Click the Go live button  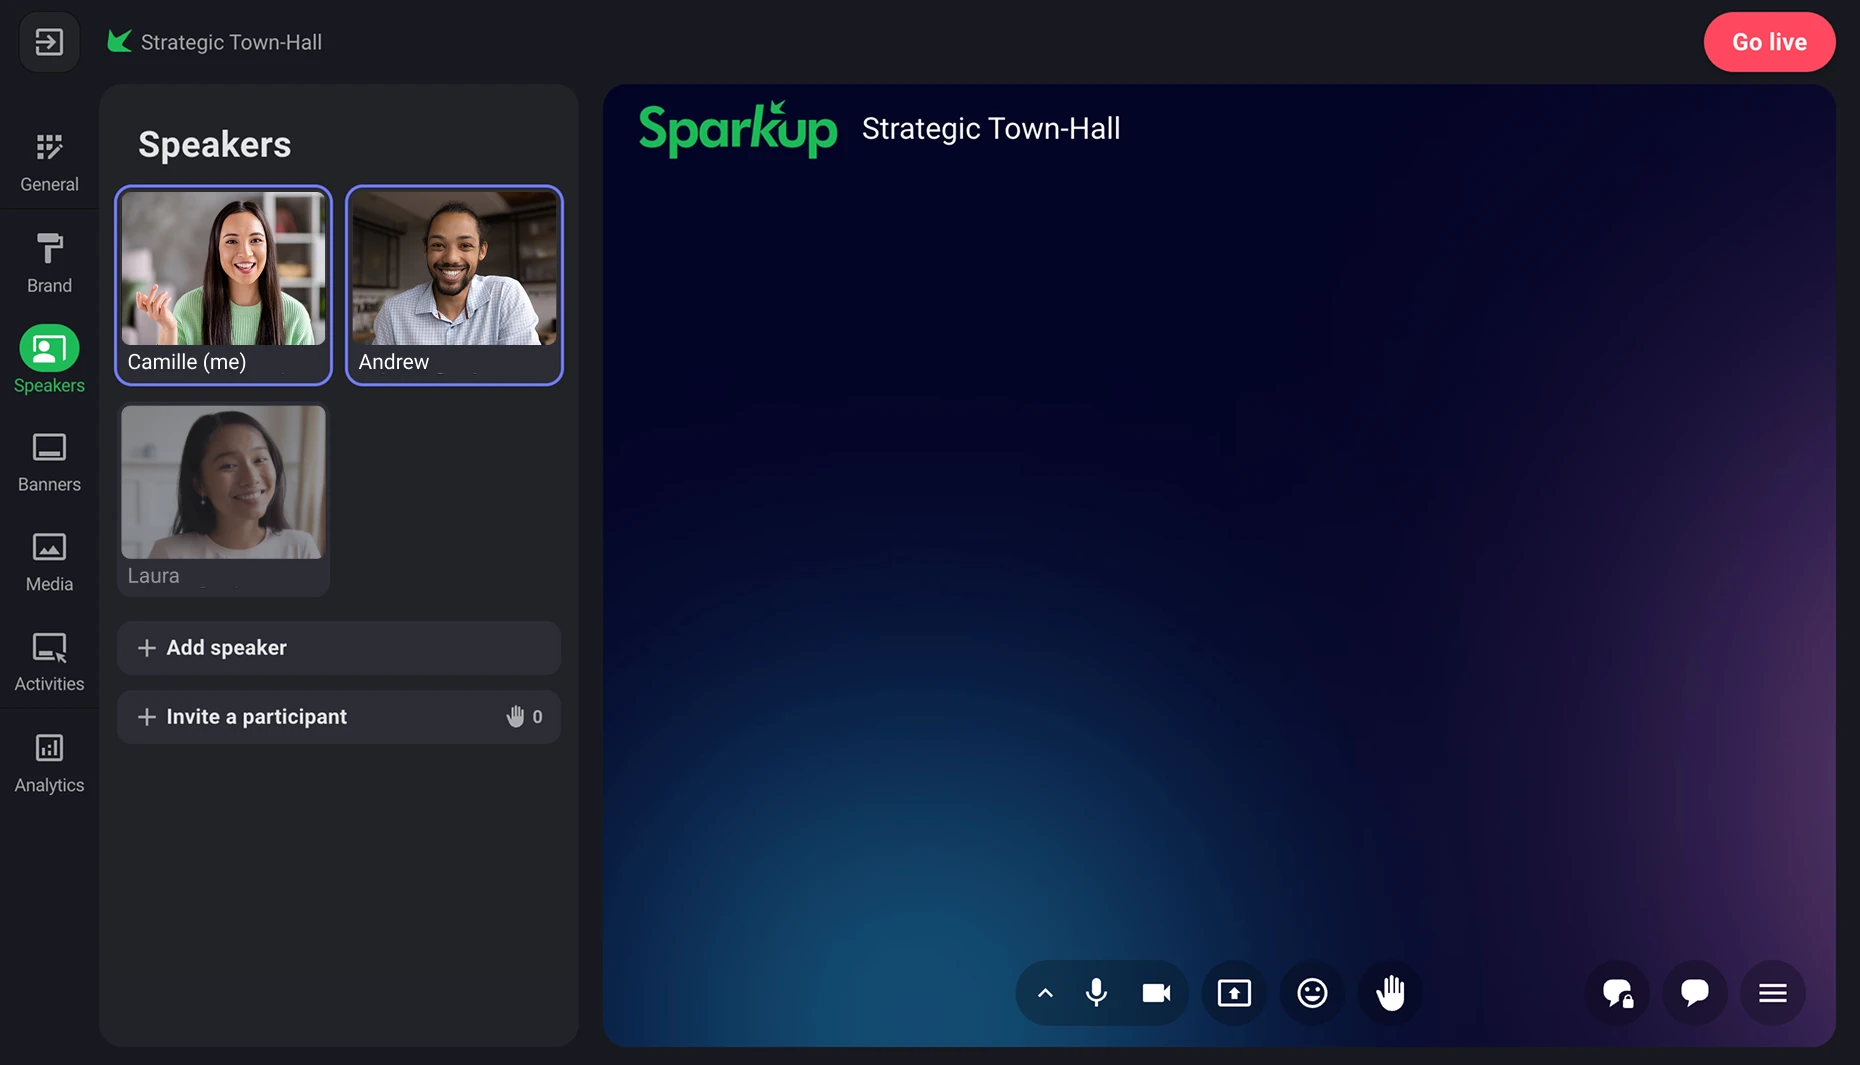click(1769, 42)
